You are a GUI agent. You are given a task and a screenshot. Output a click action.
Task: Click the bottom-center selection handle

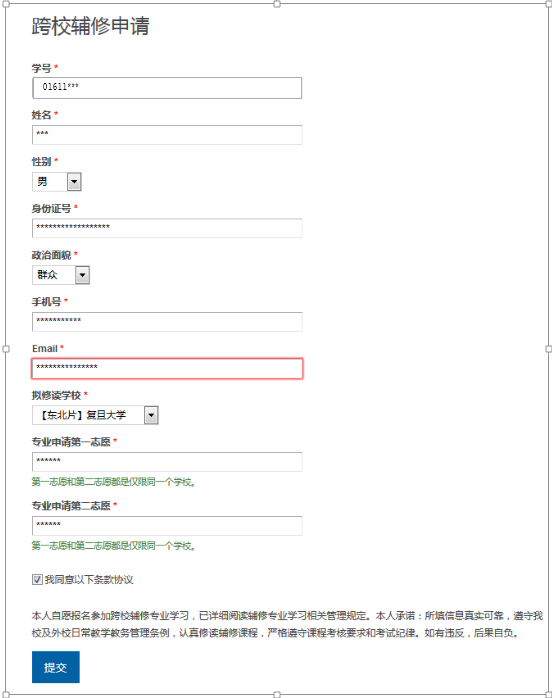(x=277, y=694)
